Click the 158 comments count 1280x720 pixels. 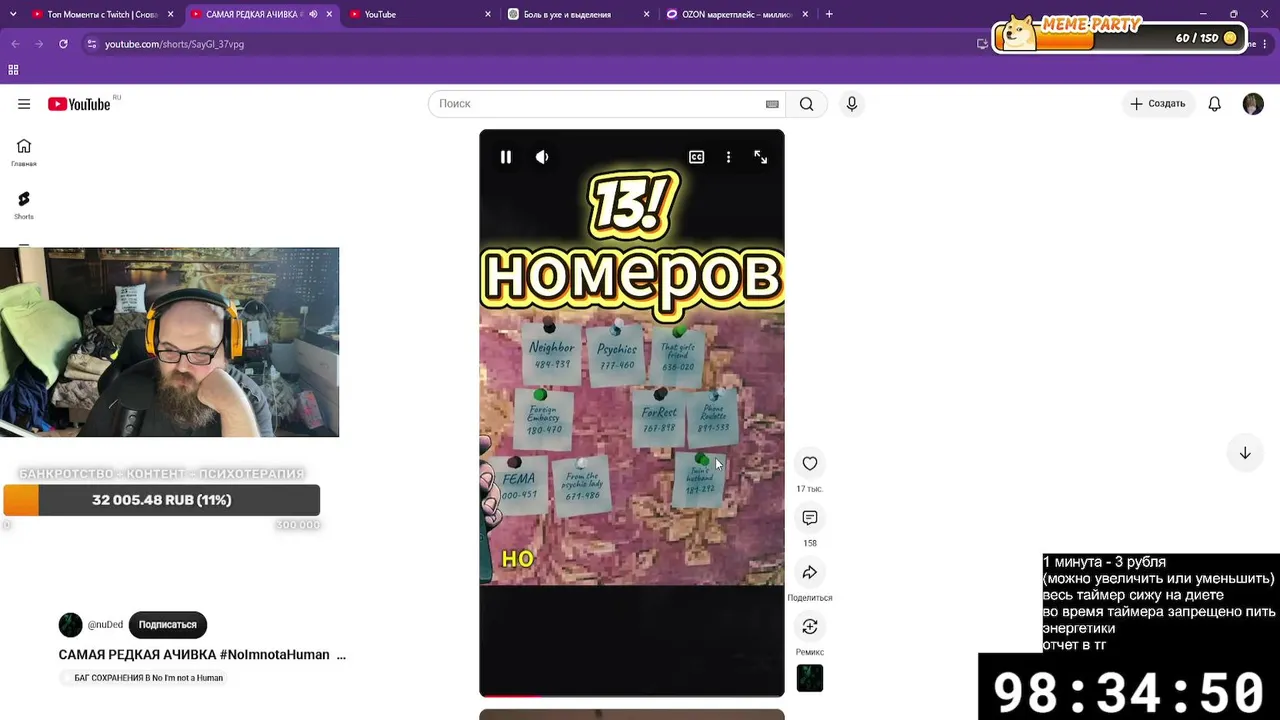click(x=810, y=543)
